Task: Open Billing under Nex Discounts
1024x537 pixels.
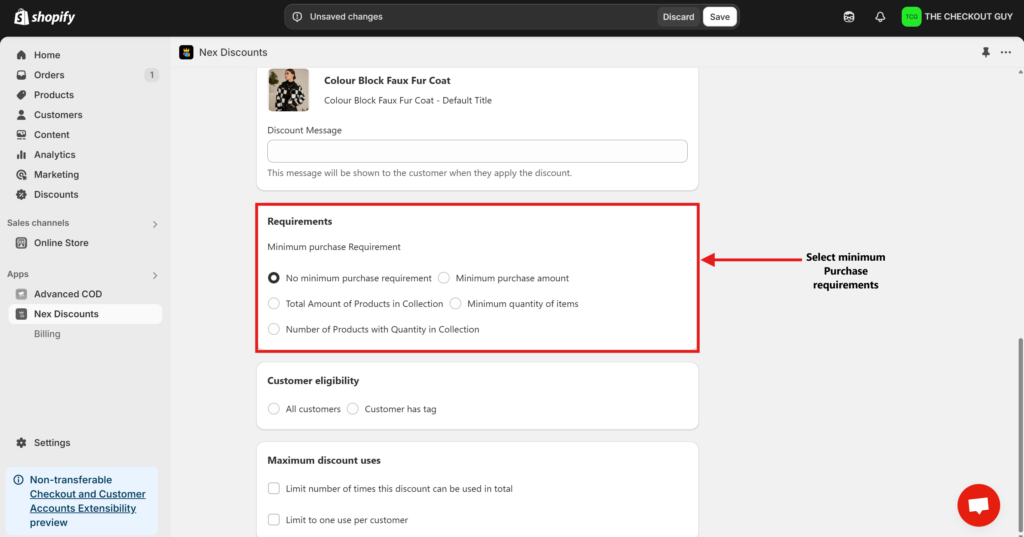Action: pyautogui.click(x=47, y=334)
